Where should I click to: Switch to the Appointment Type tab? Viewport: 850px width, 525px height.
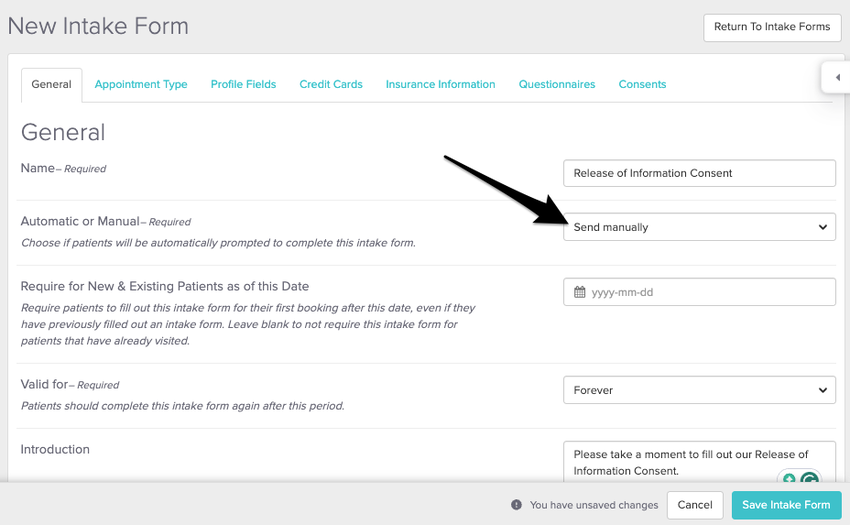point(141,84)
